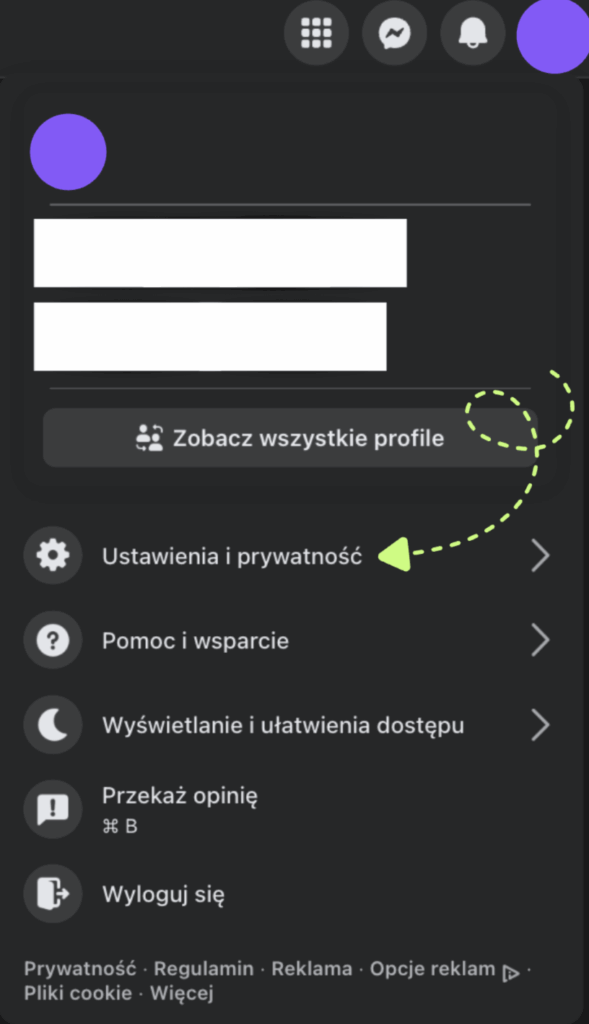Open the Regulamin footer link

(204, 968)
